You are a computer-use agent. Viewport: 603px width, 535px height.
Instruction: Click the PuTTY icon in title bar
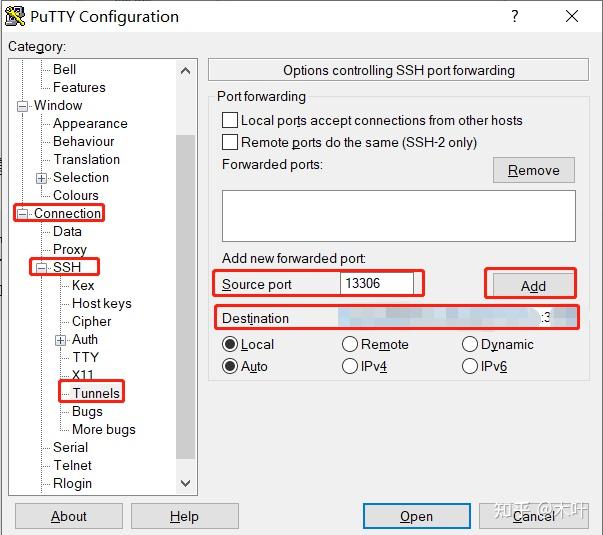15,16
